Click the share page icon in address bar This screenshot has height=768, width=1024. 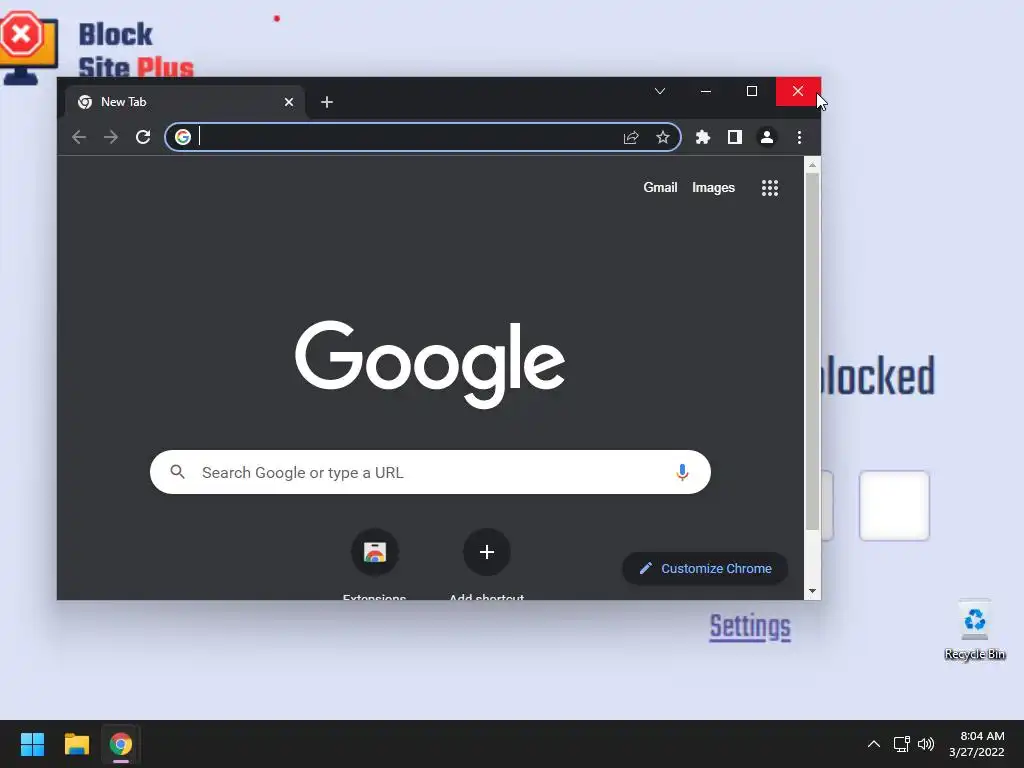(631, 137)
